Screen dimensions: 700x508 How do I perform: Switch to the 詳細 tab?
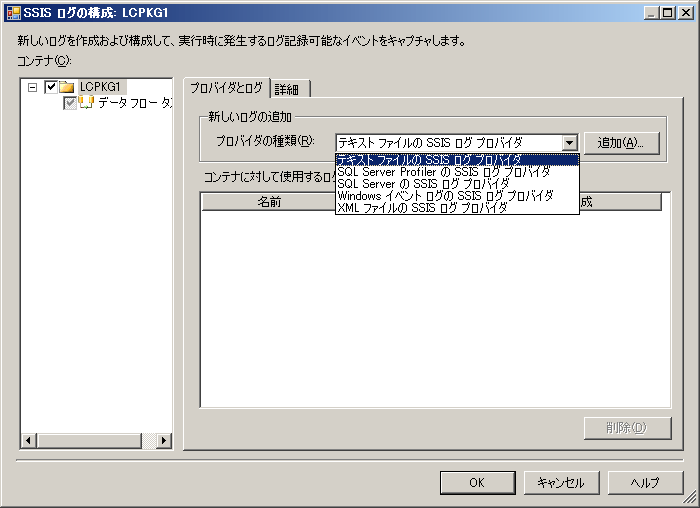pos(290,89)
